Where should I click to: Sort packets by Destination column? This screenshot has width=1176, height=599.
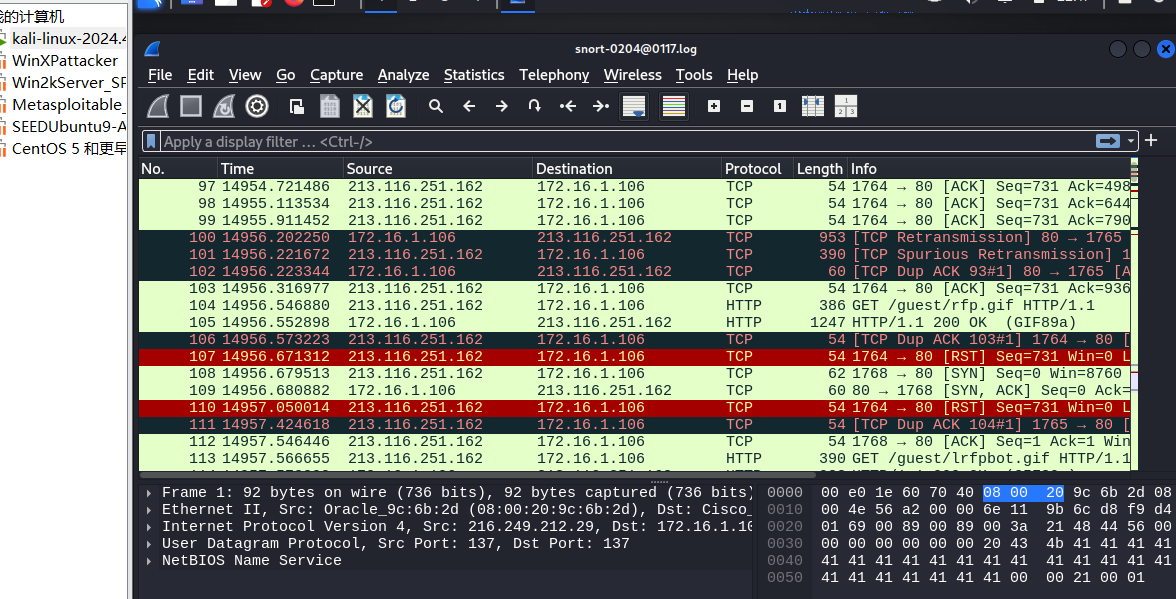(x=627, y=169)
